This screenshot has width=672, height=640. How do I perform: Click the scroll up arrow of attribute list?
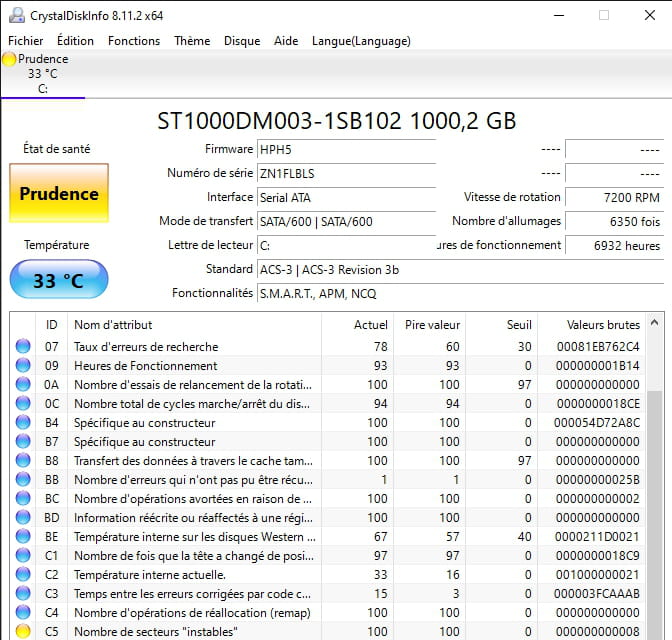click(x=654, y=322)
